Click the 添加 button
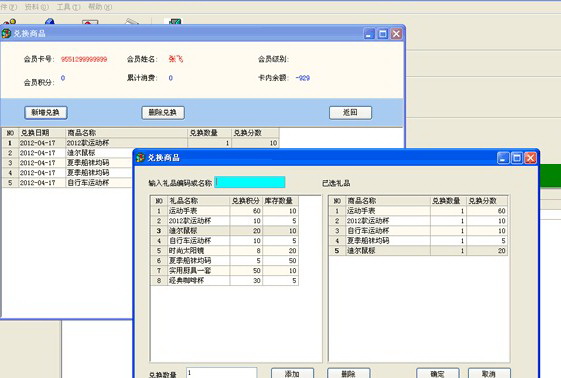This screenshot has height=378, width=561. coord(292,373)
